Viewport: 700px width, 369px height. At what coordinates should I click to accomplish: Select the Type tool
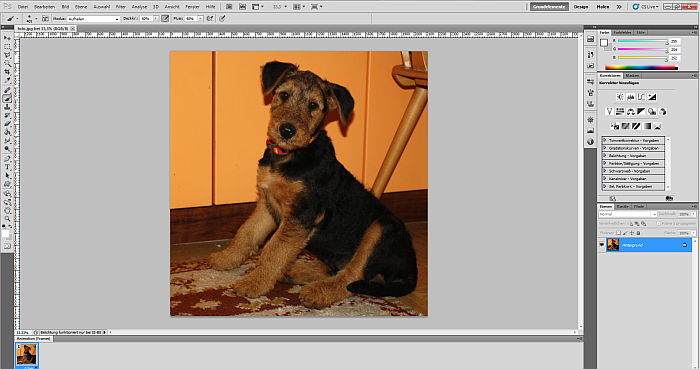coord(7,167)
